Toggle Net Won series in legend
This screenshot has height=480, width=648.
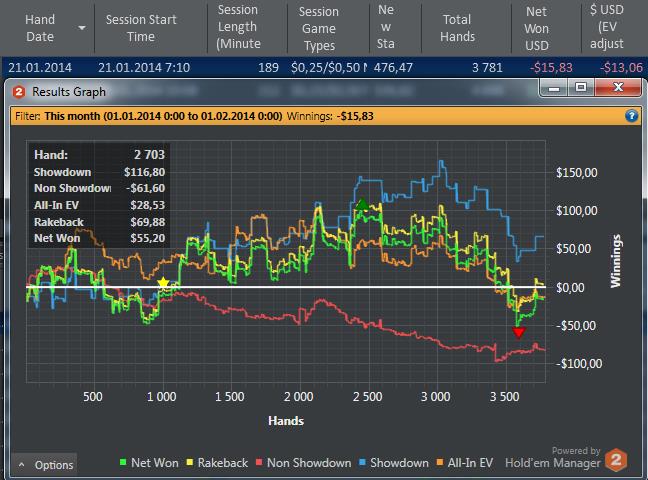tap(149, 463)
